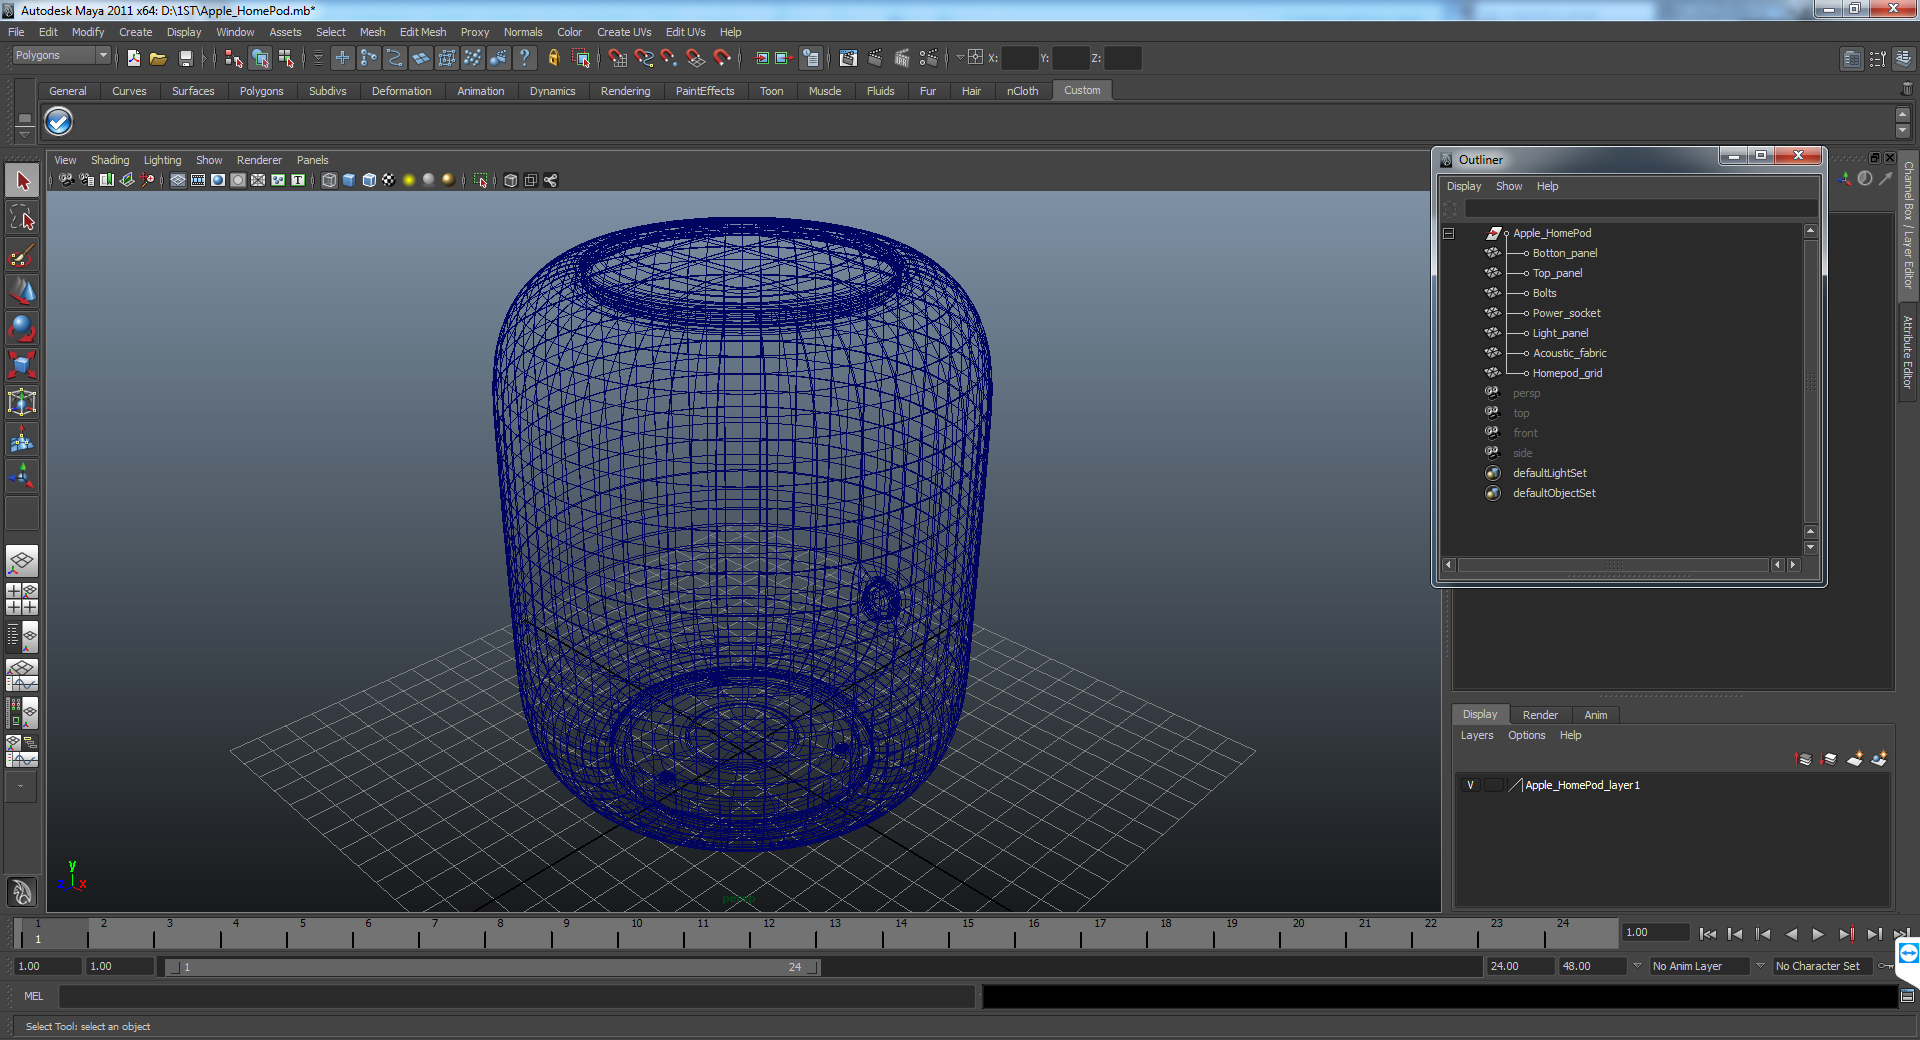Open the Script Editor icon

click(x=1907, y=996)
